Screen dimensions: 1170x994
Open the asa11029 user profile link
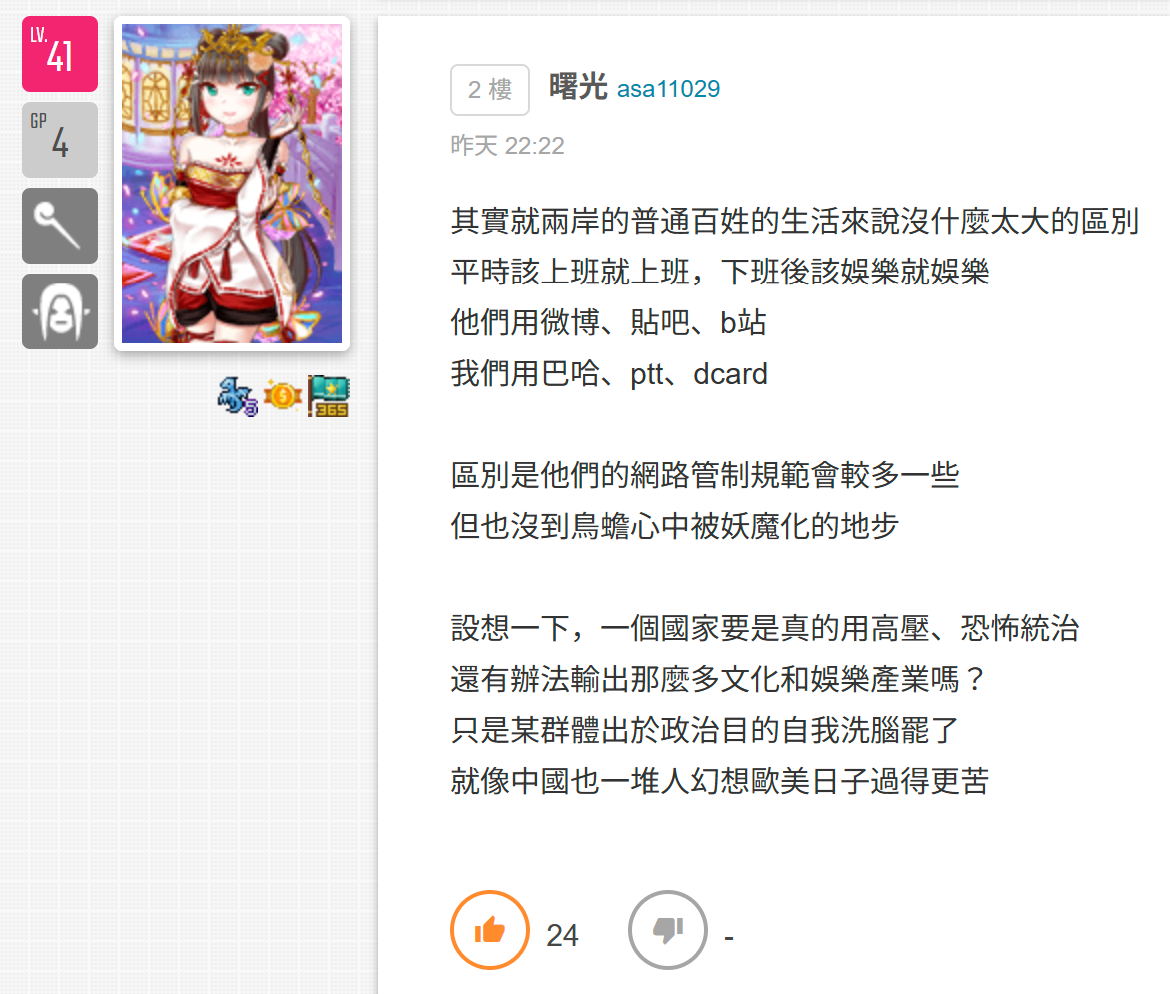click(669, 89)
